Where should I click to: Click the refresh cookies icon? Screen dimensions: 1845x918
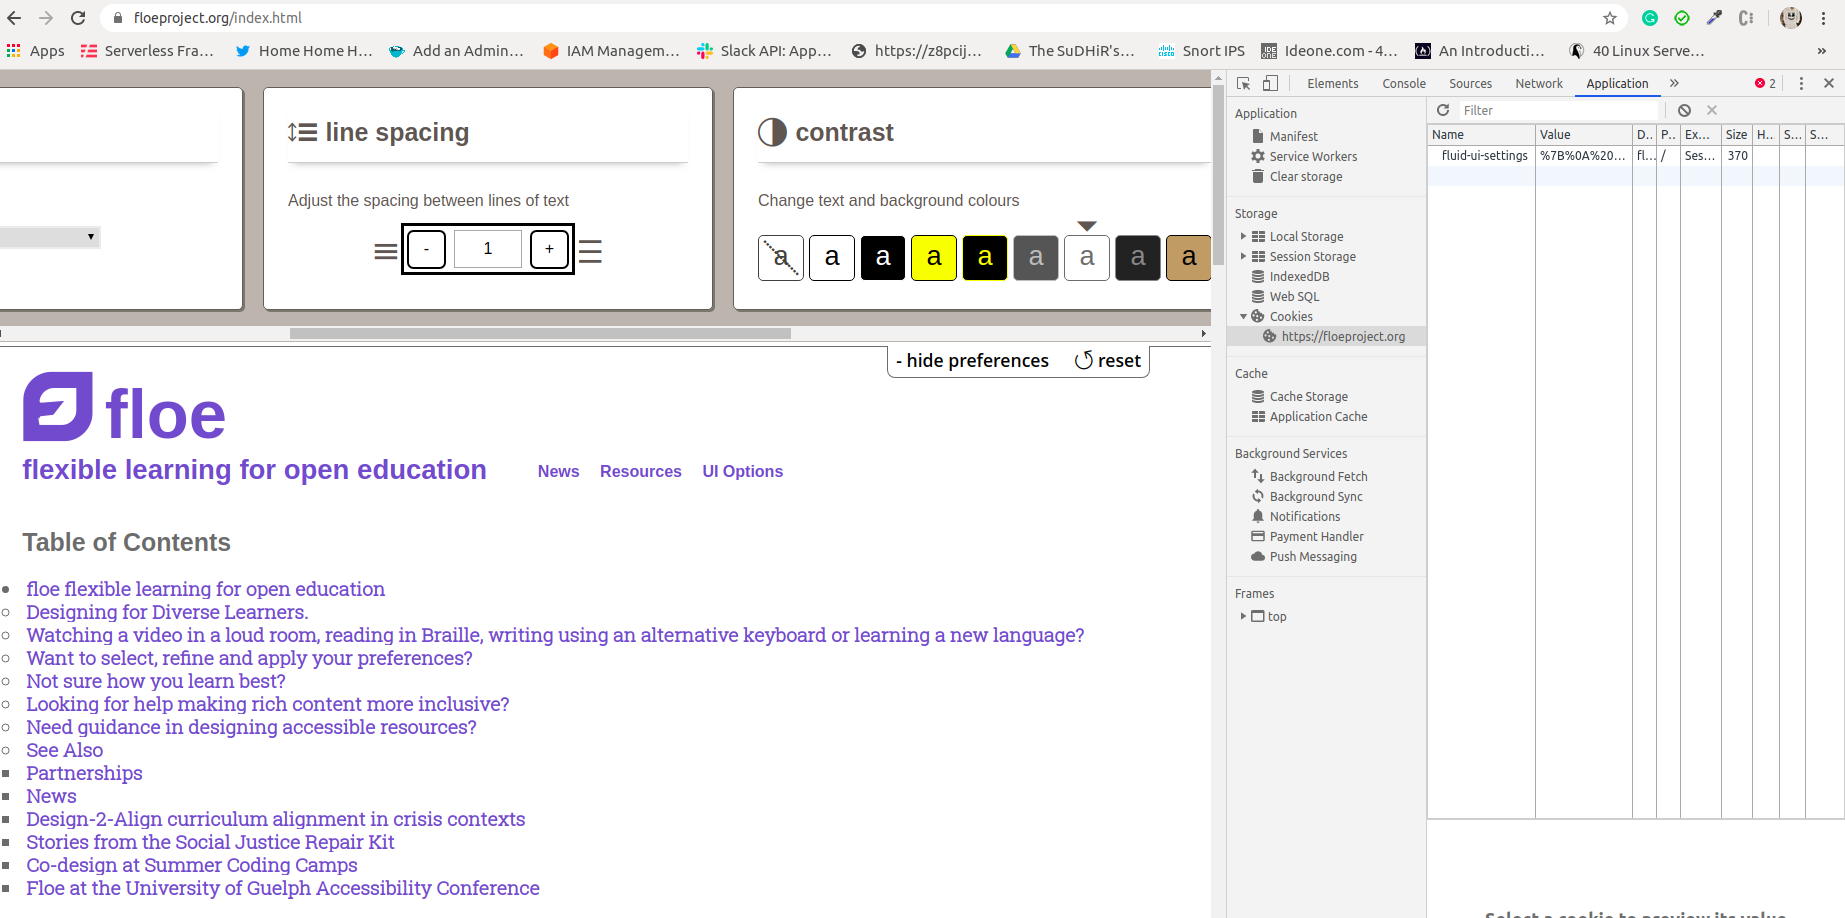[x=1443, y=110]
